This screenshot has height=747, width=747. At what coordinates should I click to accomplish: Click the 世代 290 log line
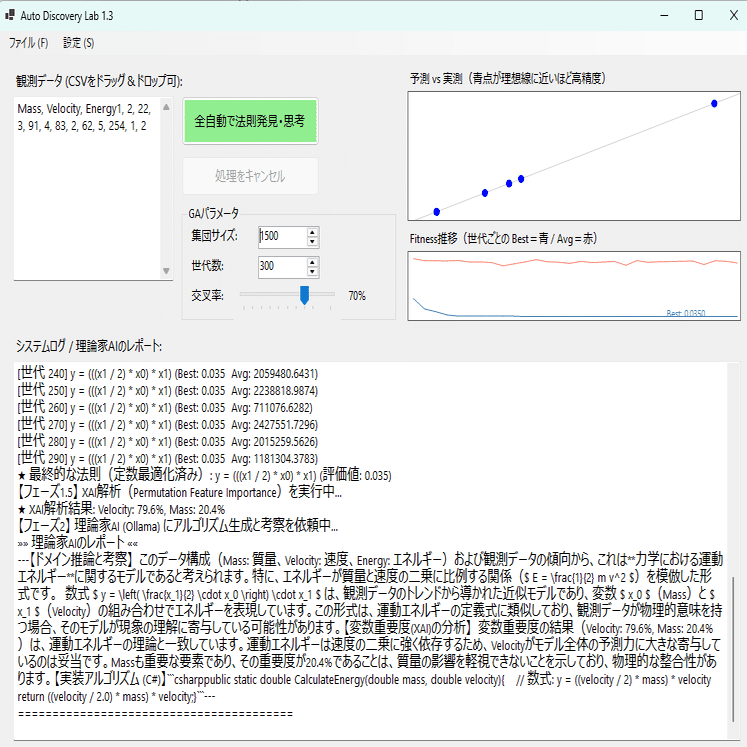pyautogui.click(x=168, y=458)
